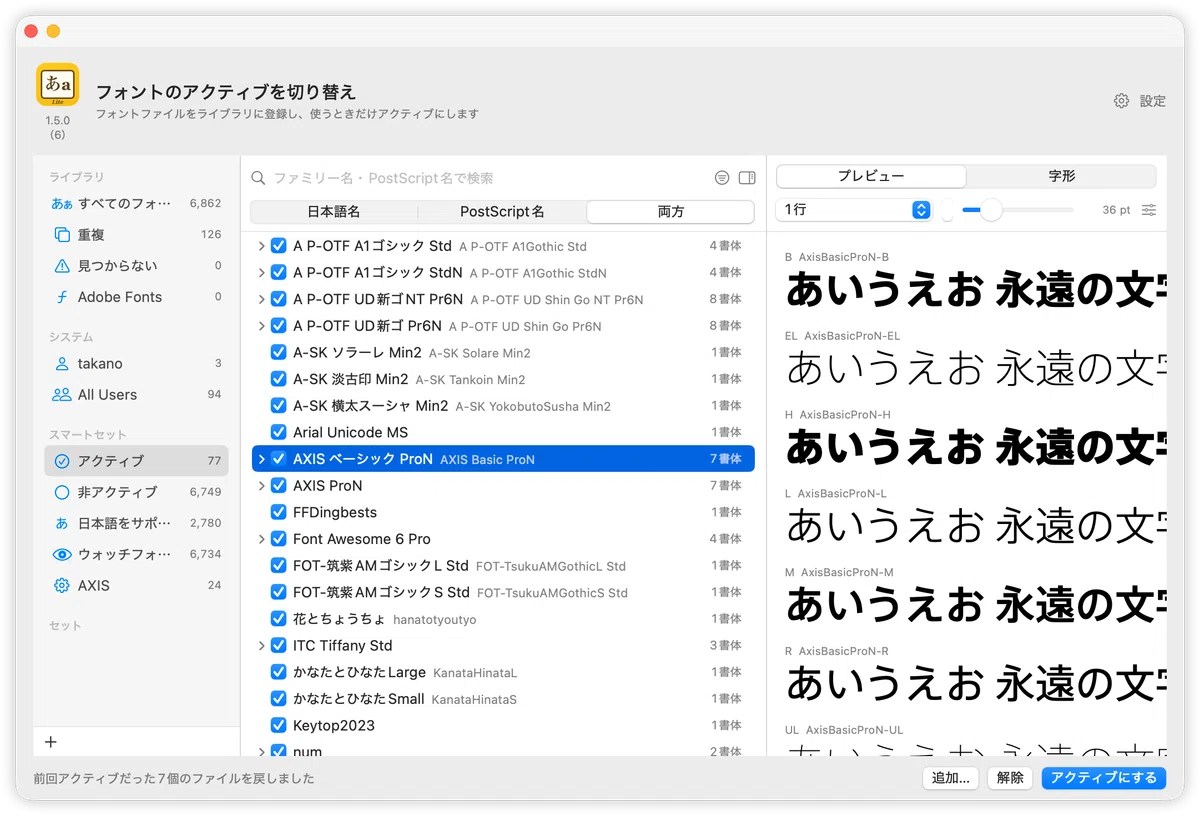The width and height of the screenshot is (1200, 816).
Task: Switch to 字形 tab
Action: click(1062, 176)
